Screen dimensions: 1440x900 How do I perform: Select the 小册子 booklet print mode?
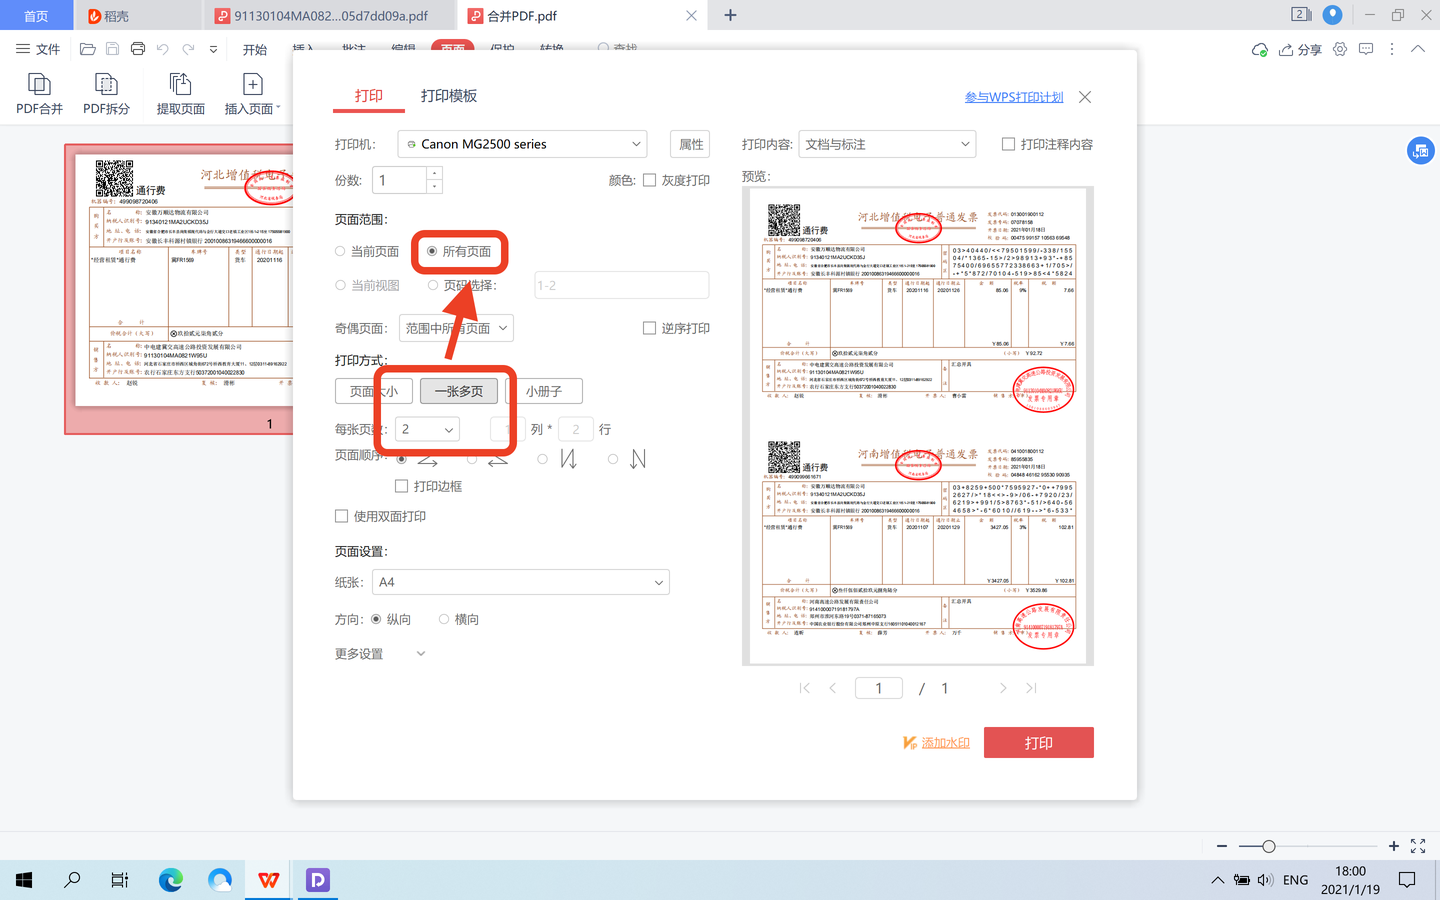[544, 391]
